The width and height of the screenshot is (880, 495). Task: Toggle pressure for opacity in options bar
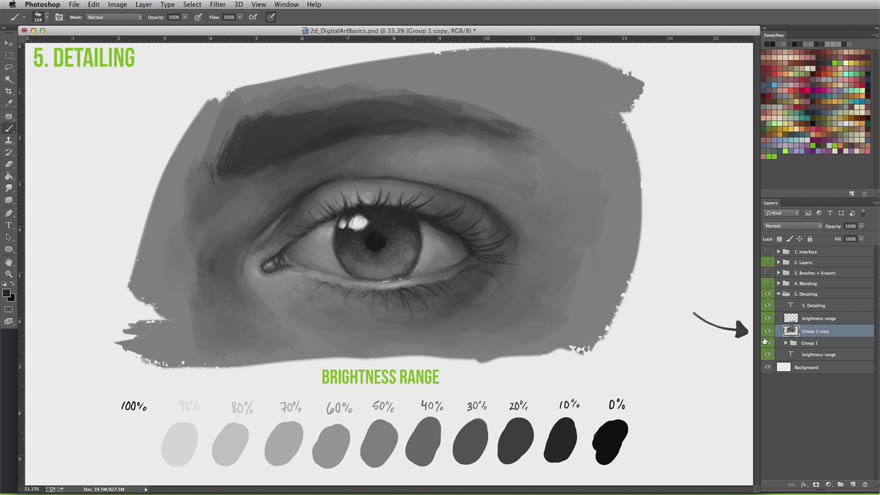tap(198, 17)
